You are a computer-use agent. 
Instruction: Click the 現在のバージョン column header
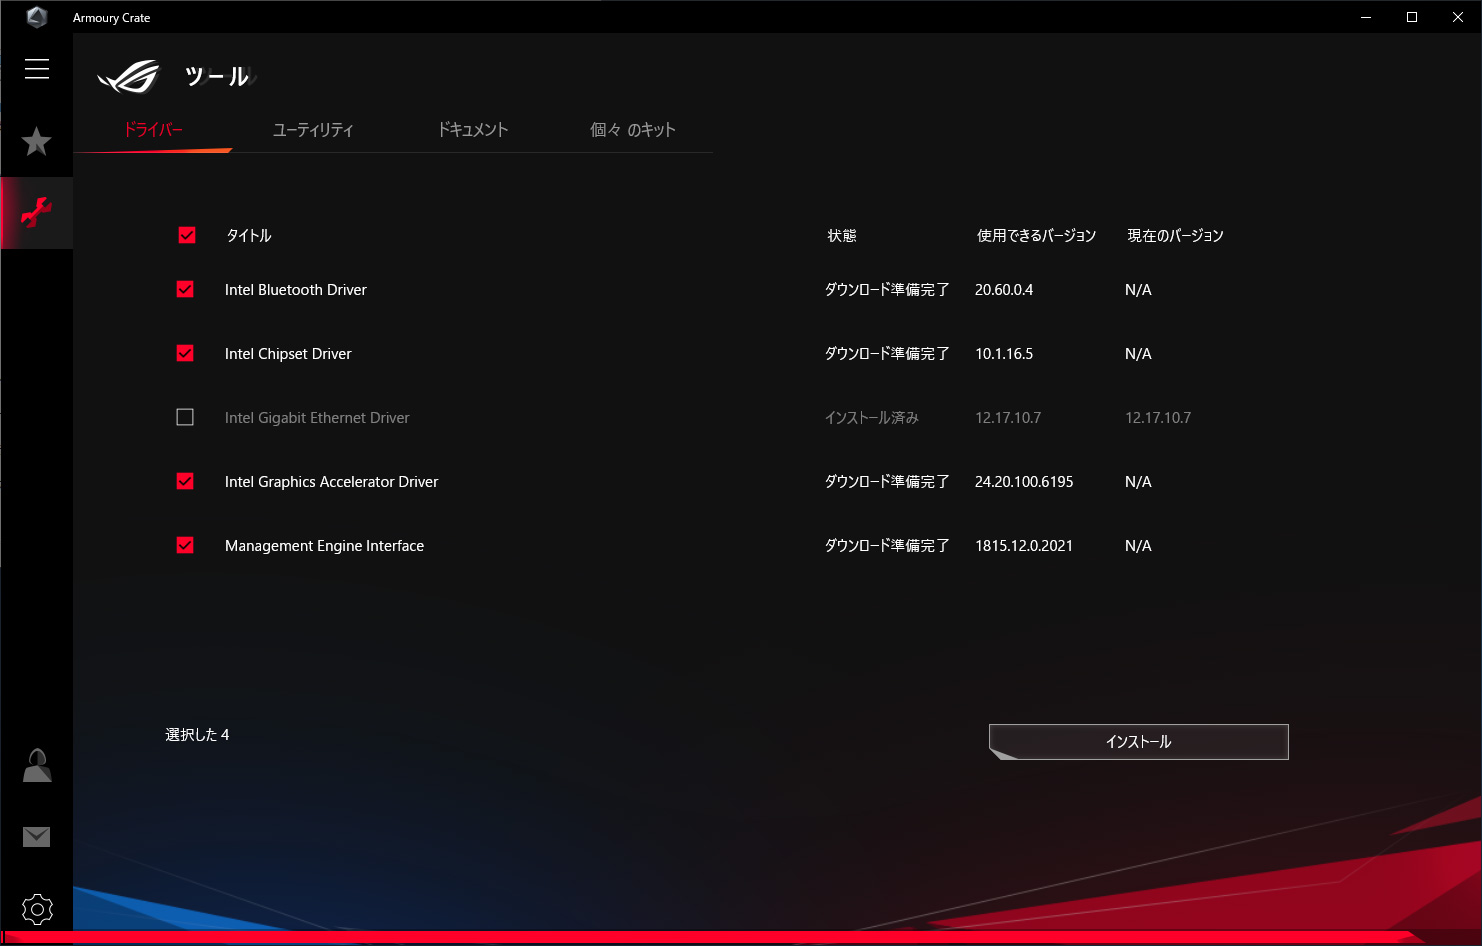pos(1176,236)
